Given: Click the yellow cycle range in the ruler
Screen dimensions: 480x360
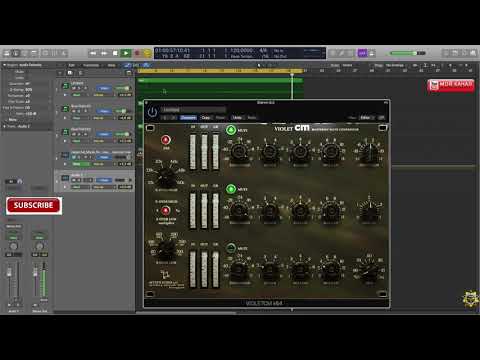Looking at the screenshot, I should click(x=220, y=71).
